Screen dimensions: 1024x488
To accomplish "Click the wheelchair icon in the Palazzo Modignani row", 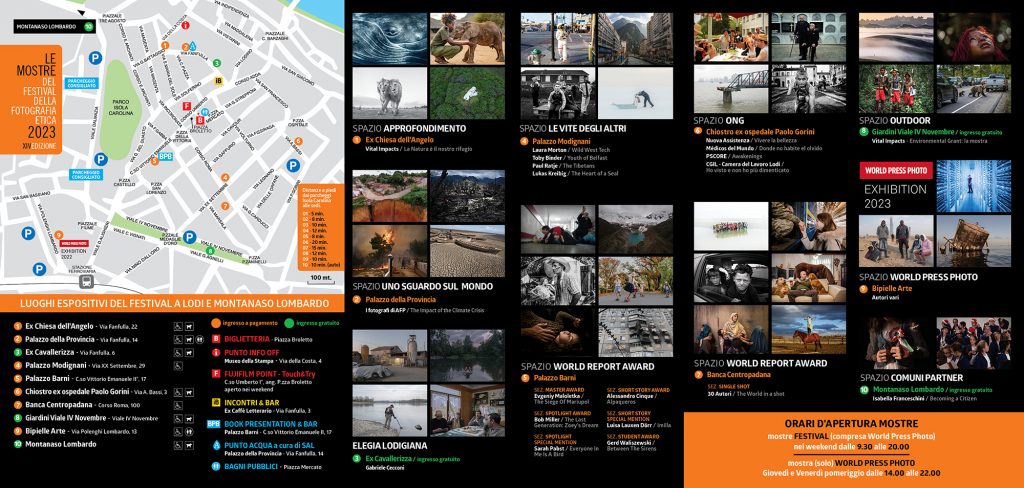I will pos(178,366).
